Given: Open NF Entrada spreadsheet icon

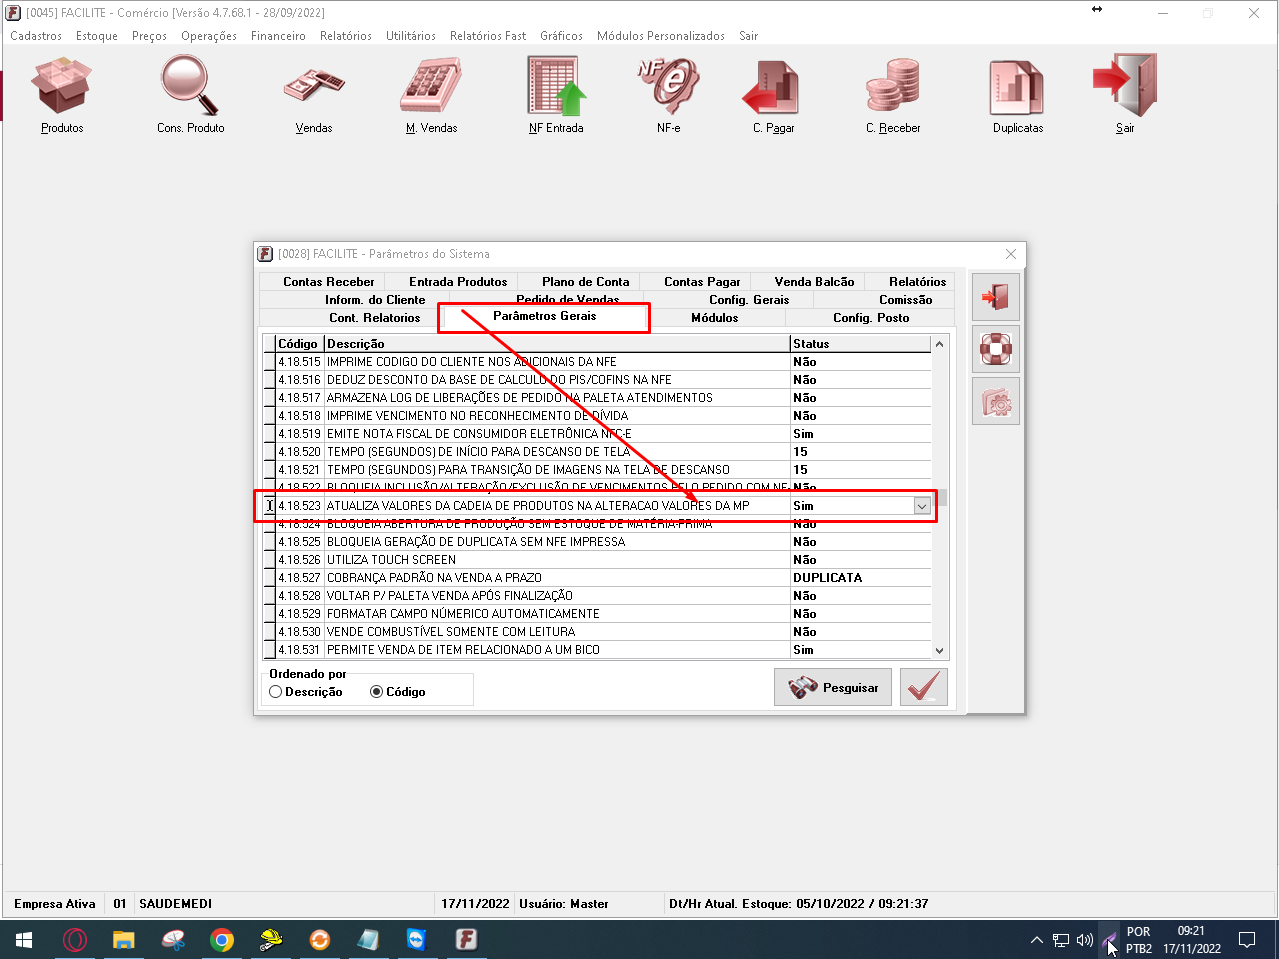Looking at the screenshot, I should [x=557, y=85].
